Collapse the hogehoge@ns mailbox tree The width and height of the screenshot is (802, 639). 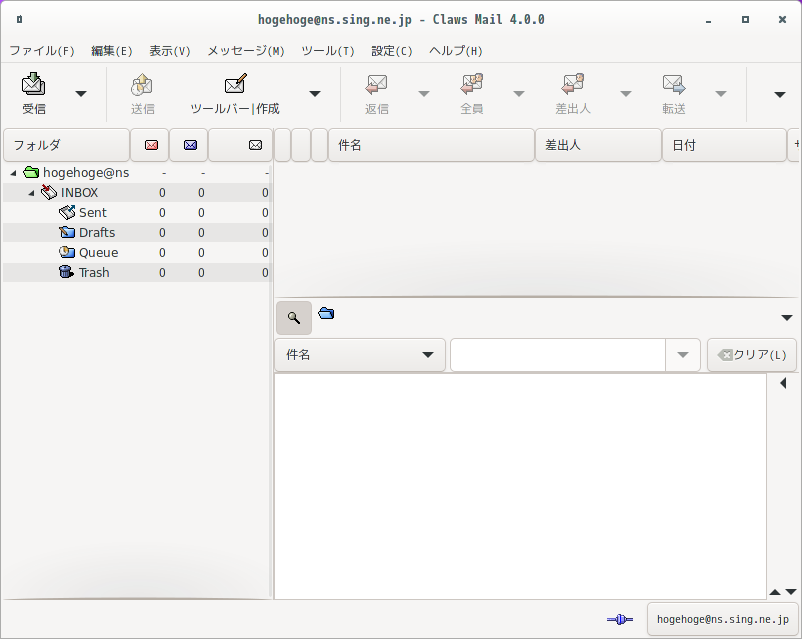pos(14,173)
